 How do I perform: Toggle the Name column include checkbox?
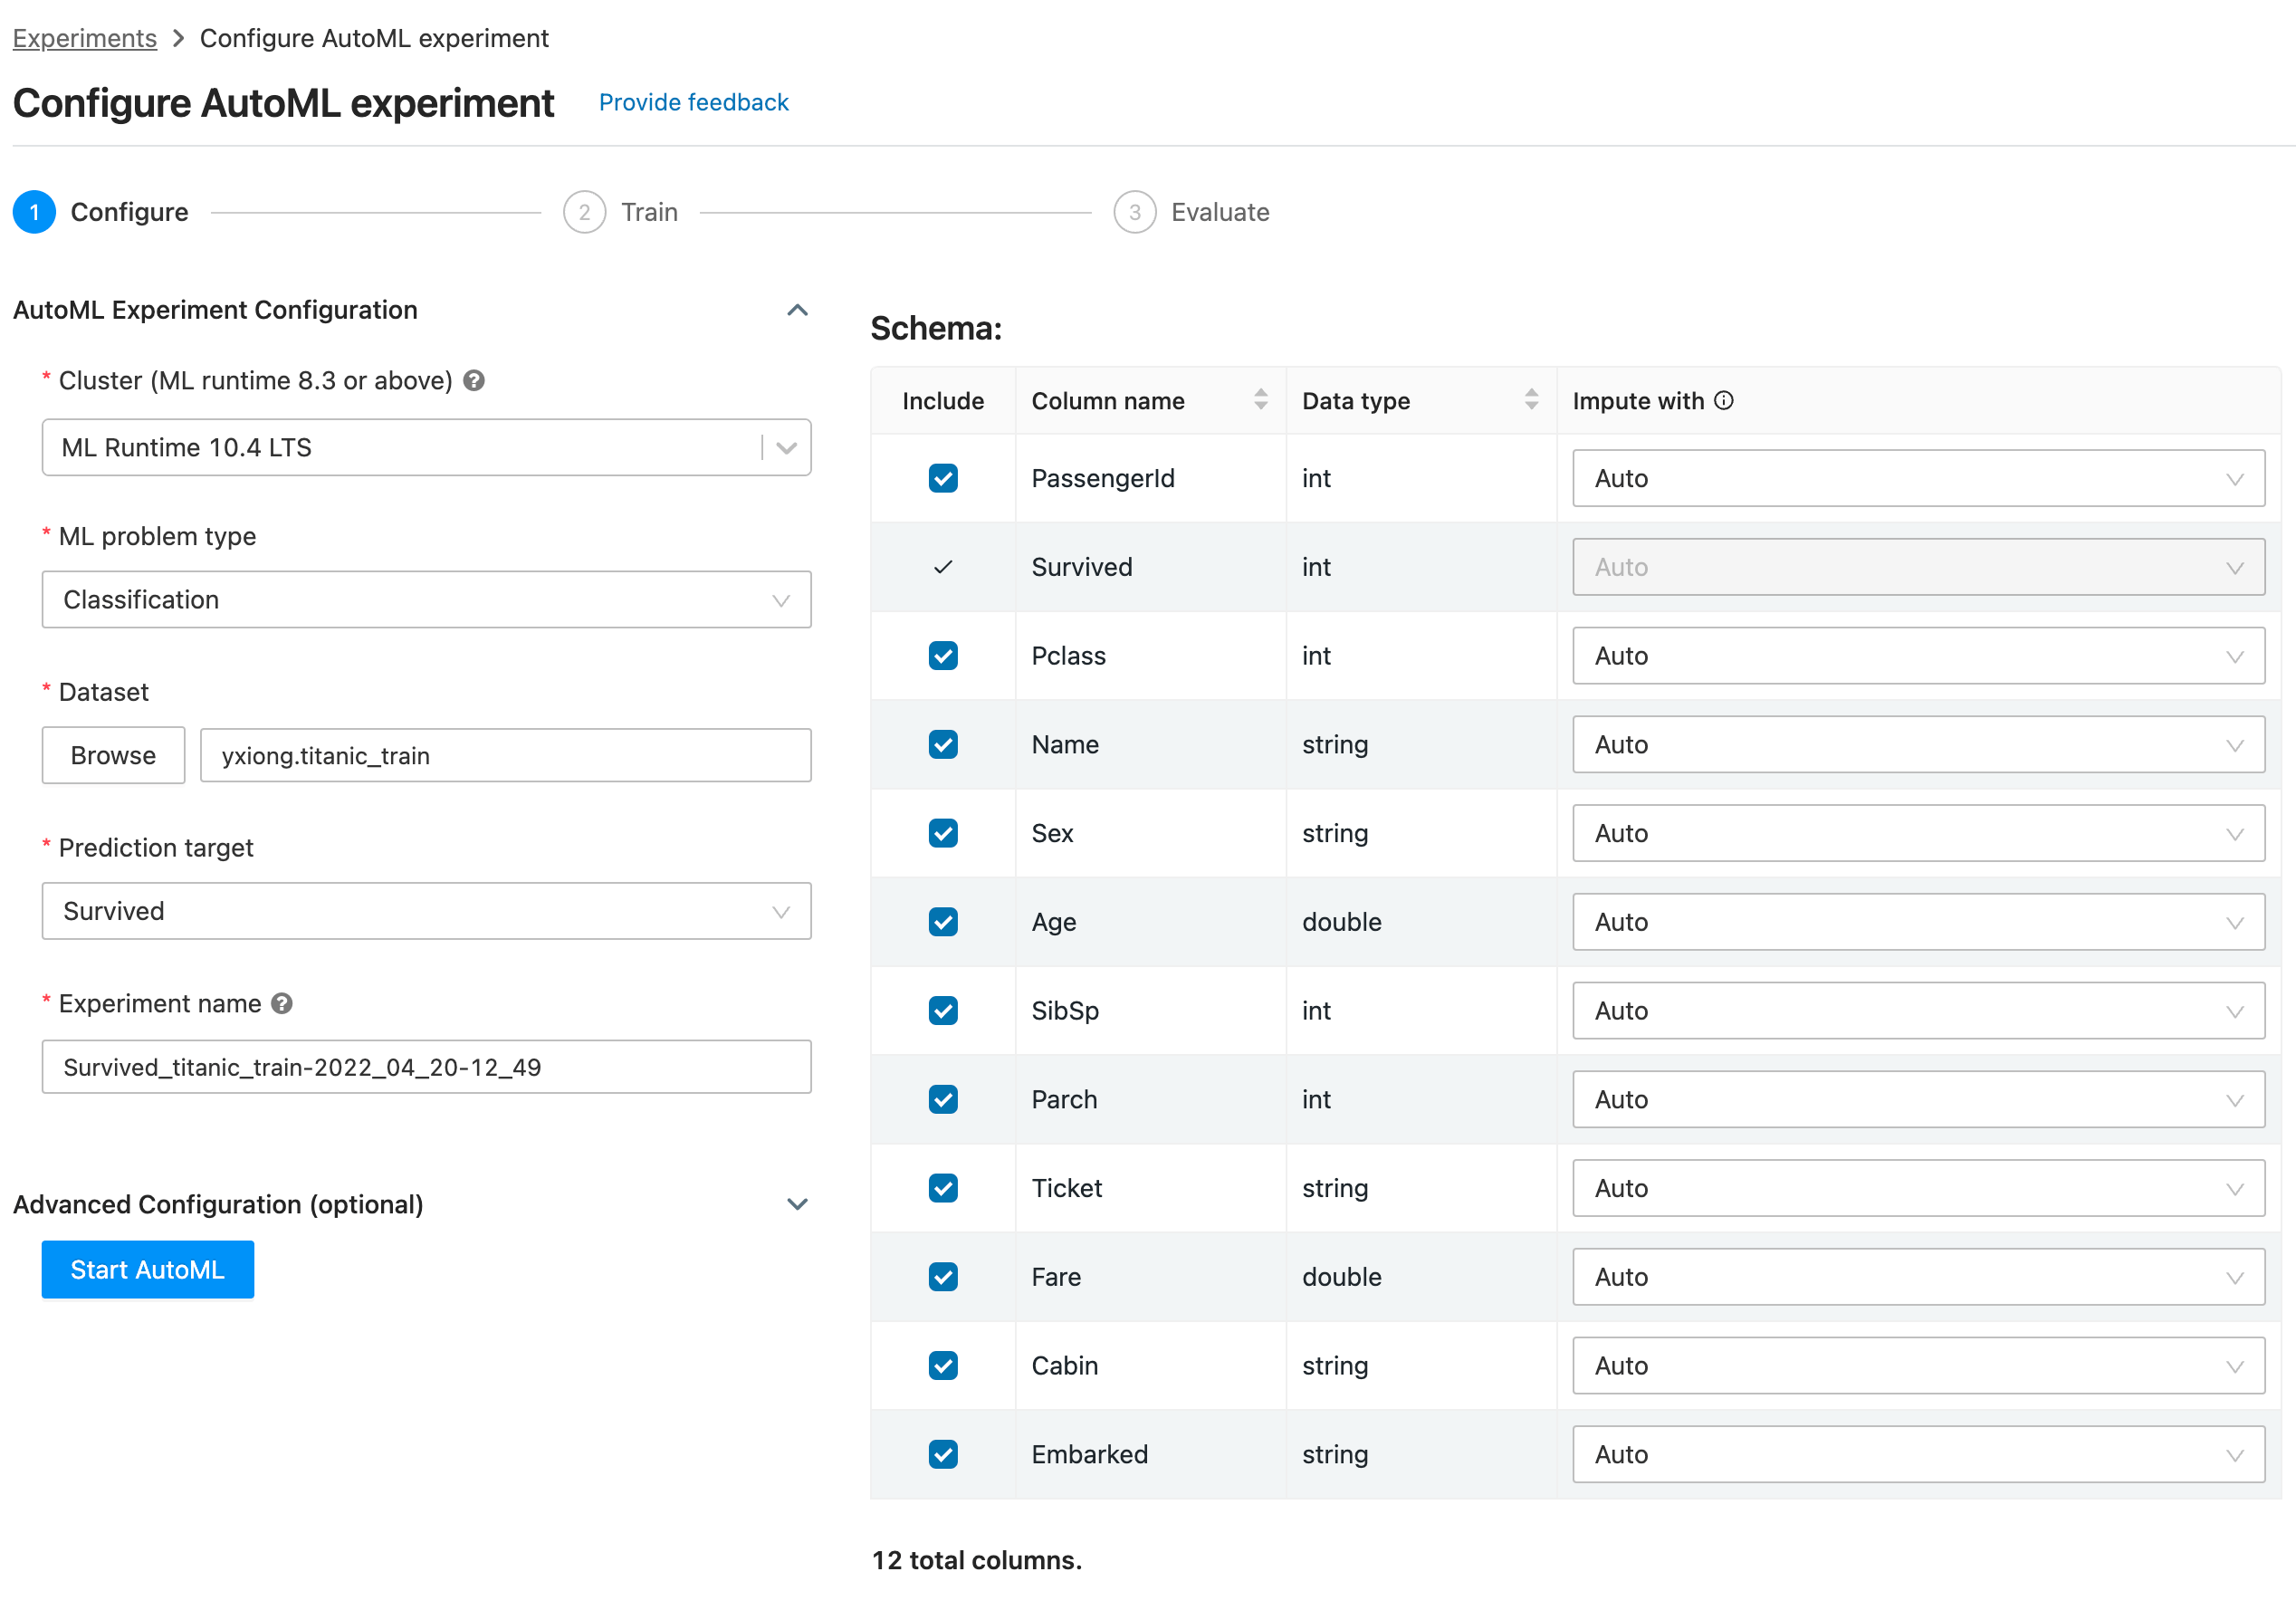point(941,745)
